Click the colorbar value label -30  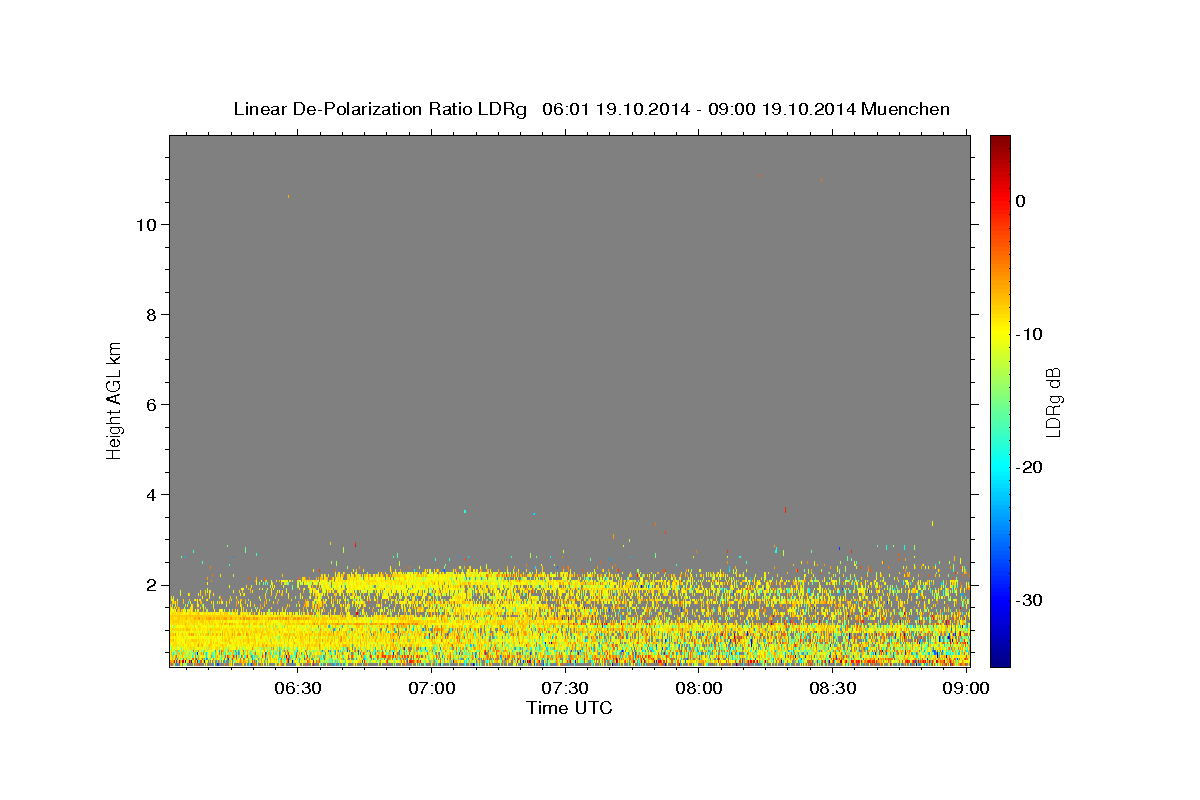[1030, 600]
